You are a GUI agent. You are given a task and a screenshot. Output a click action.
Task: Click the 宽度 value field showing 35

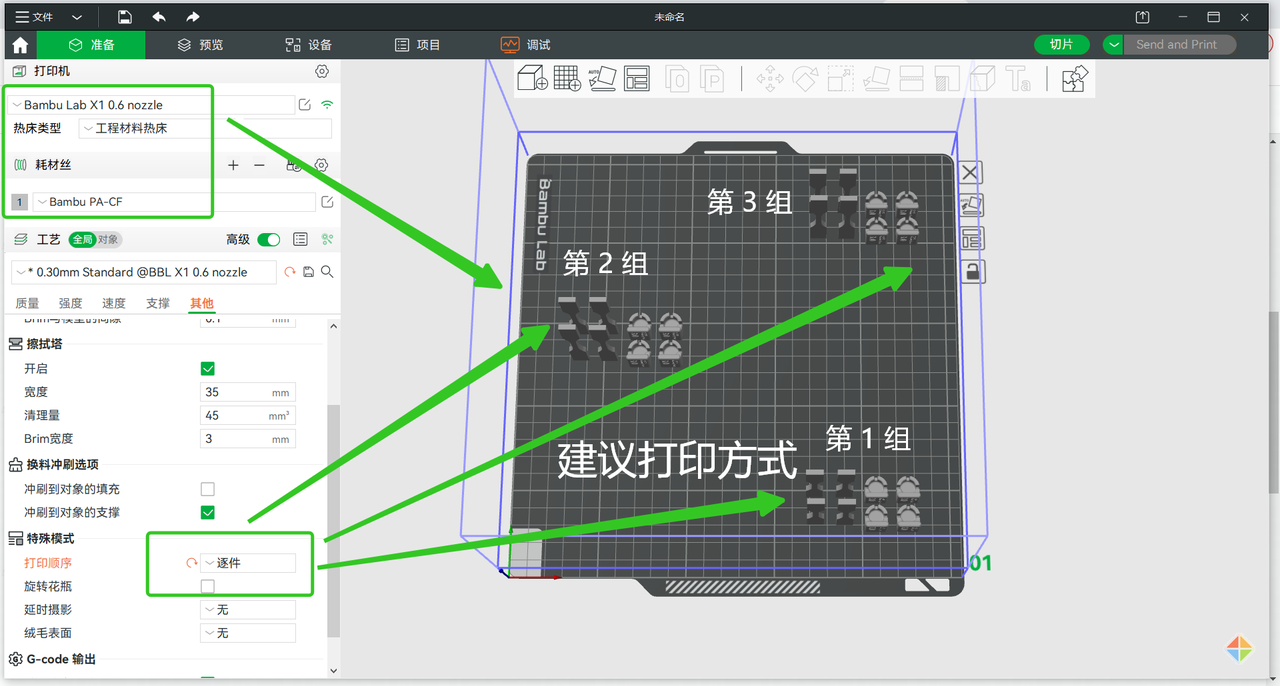tap(248, 392)
